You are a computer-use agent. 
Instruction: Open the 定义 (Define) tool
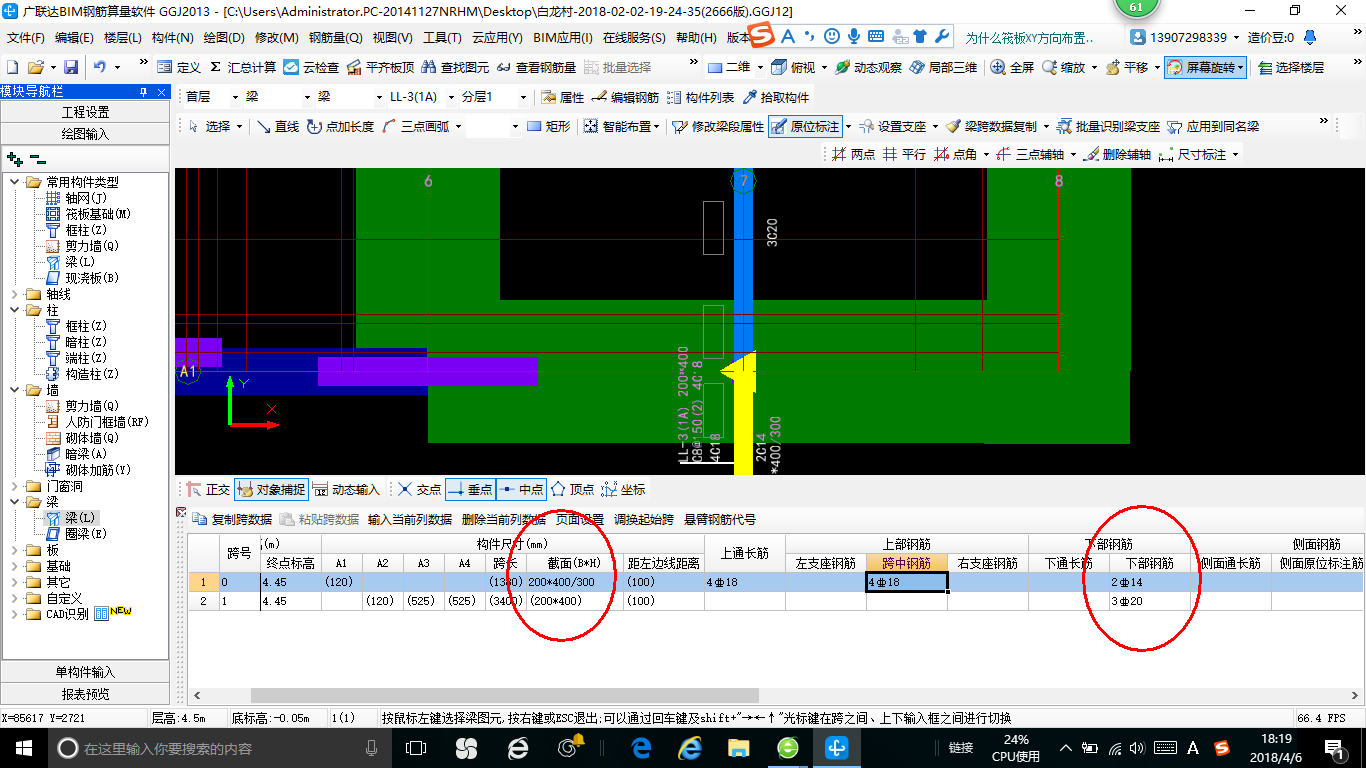pos(179,67)
